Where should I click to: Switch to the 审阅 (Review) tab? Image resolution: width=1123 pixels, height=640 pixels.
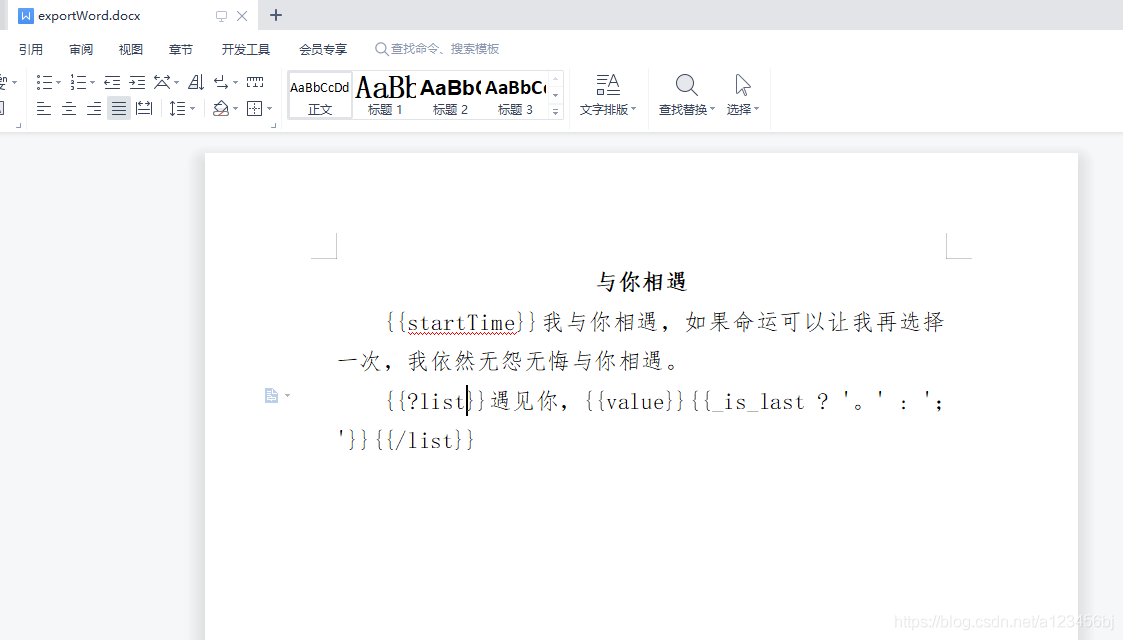click(80, 48)
